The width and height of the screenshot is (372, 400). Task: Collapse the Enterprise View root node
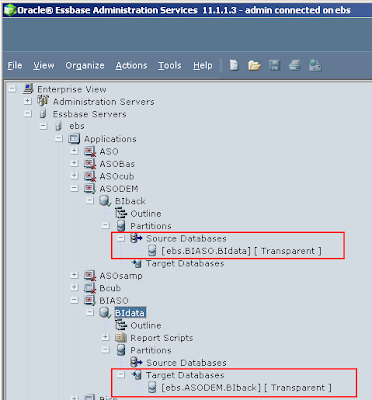point(12,89)
